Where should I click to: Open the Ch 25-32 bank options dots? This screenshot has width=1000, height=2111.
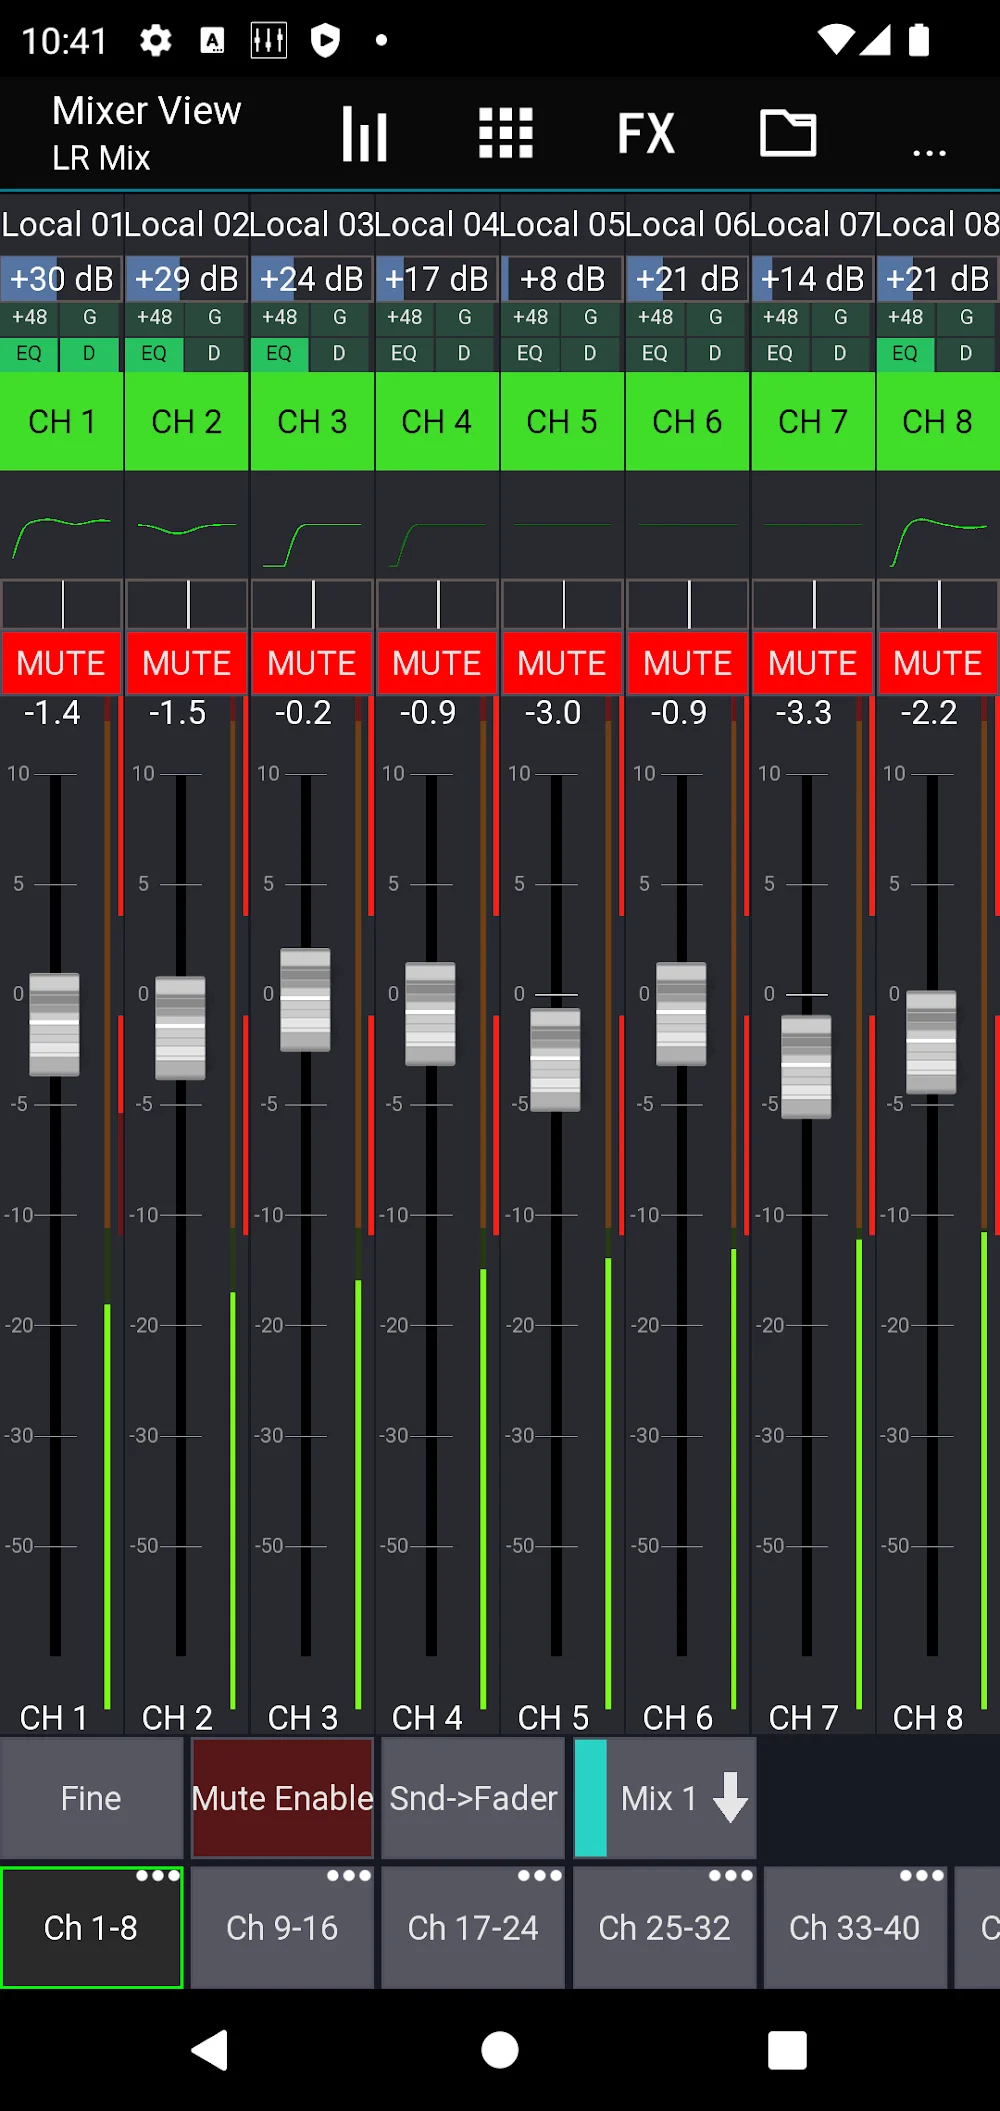pyautogui.click(x=730, y=1876)
